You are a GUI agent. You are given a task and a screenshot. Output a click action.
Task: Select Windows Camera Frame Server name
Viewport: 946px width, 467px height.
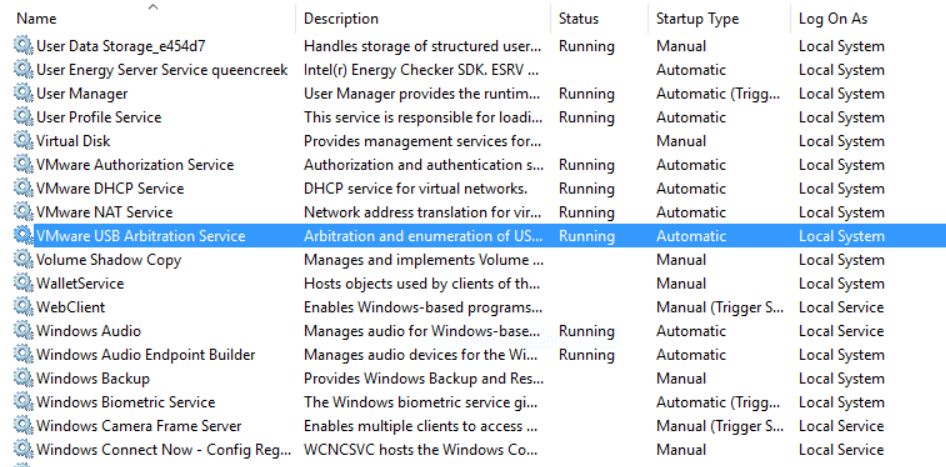139,425
